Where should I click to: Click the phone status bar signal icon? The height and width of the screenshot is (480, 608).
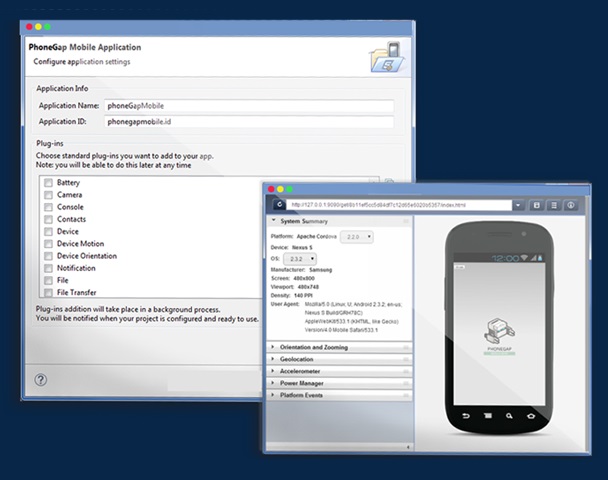click(533, 258)
